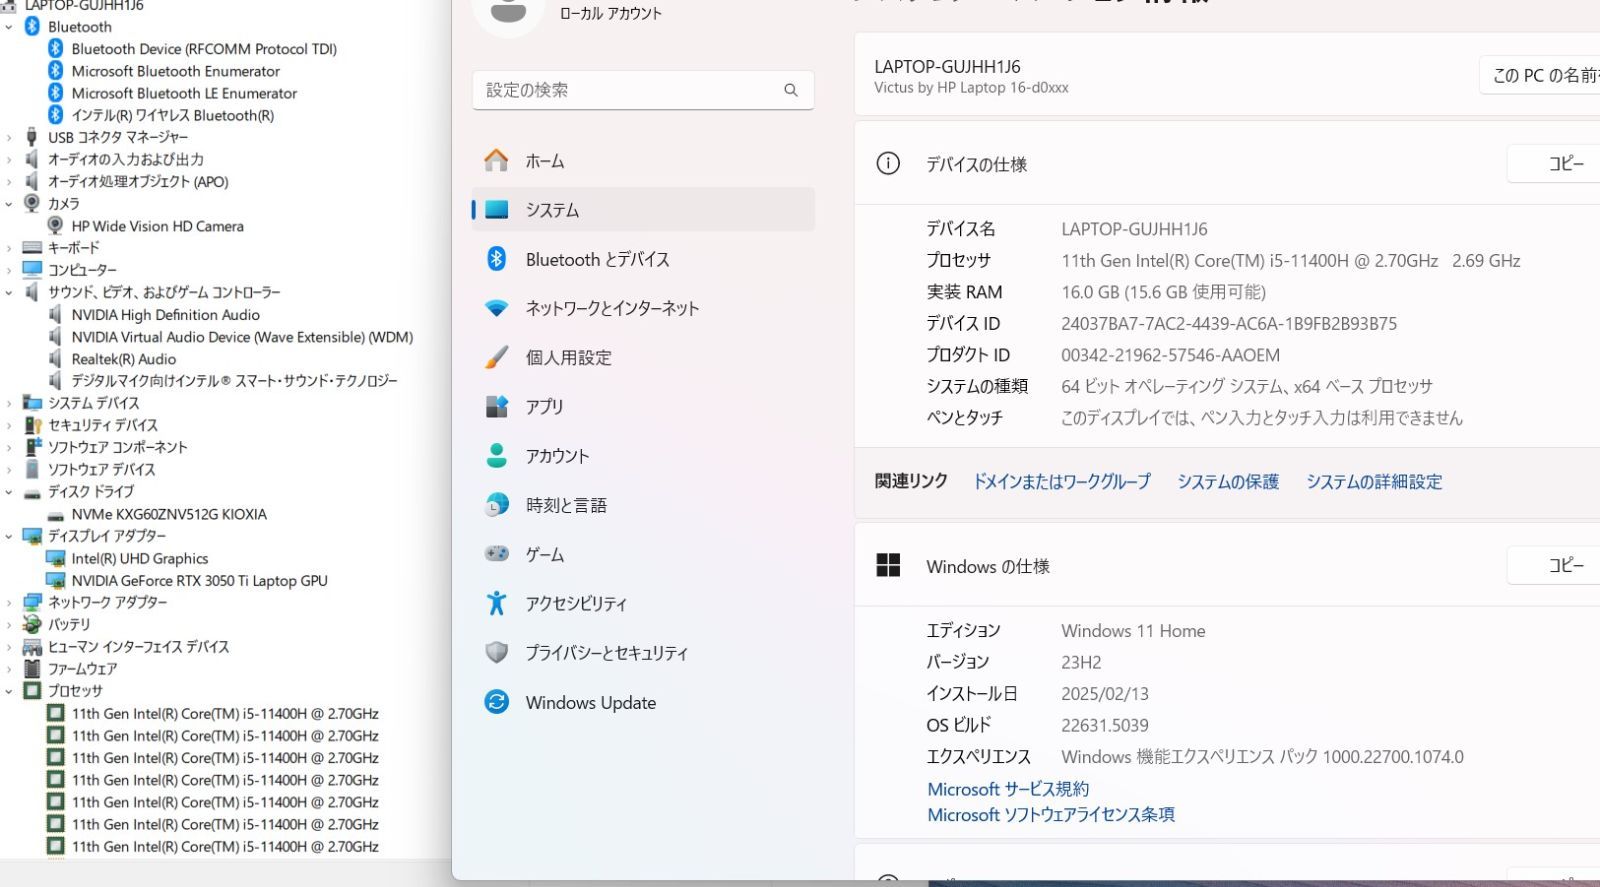Viewport: 1600px width, 887px height.
Task: Select Microsoft Bluetooth Enumerator device icon
Action: [56, 70]
